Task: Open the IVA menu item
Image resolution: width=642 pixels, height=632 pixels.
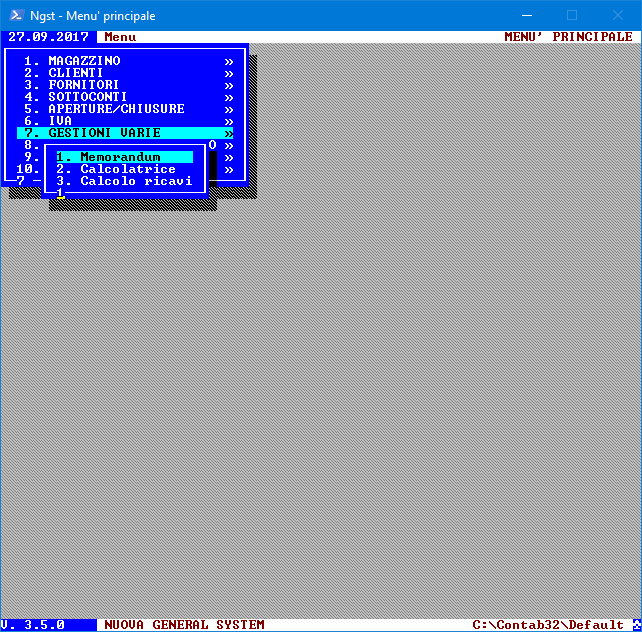Action: coord(60,121)
